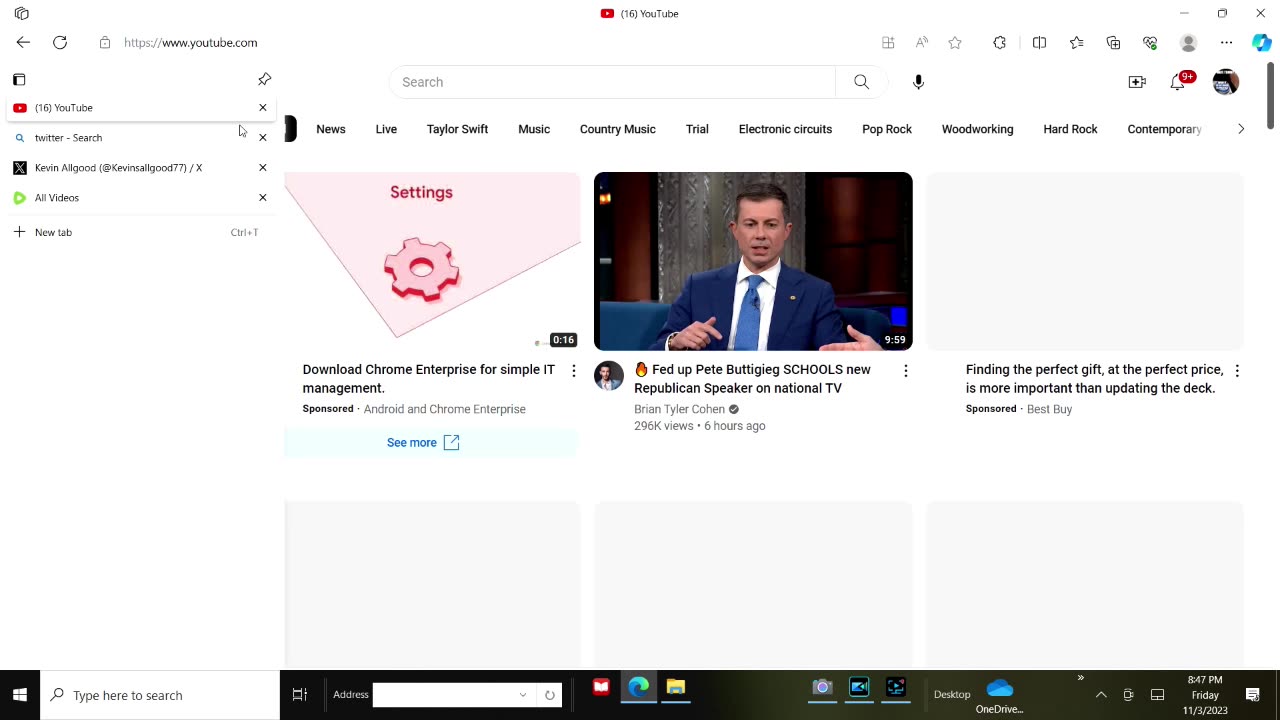Follow the See more ad link

point(423,442)
